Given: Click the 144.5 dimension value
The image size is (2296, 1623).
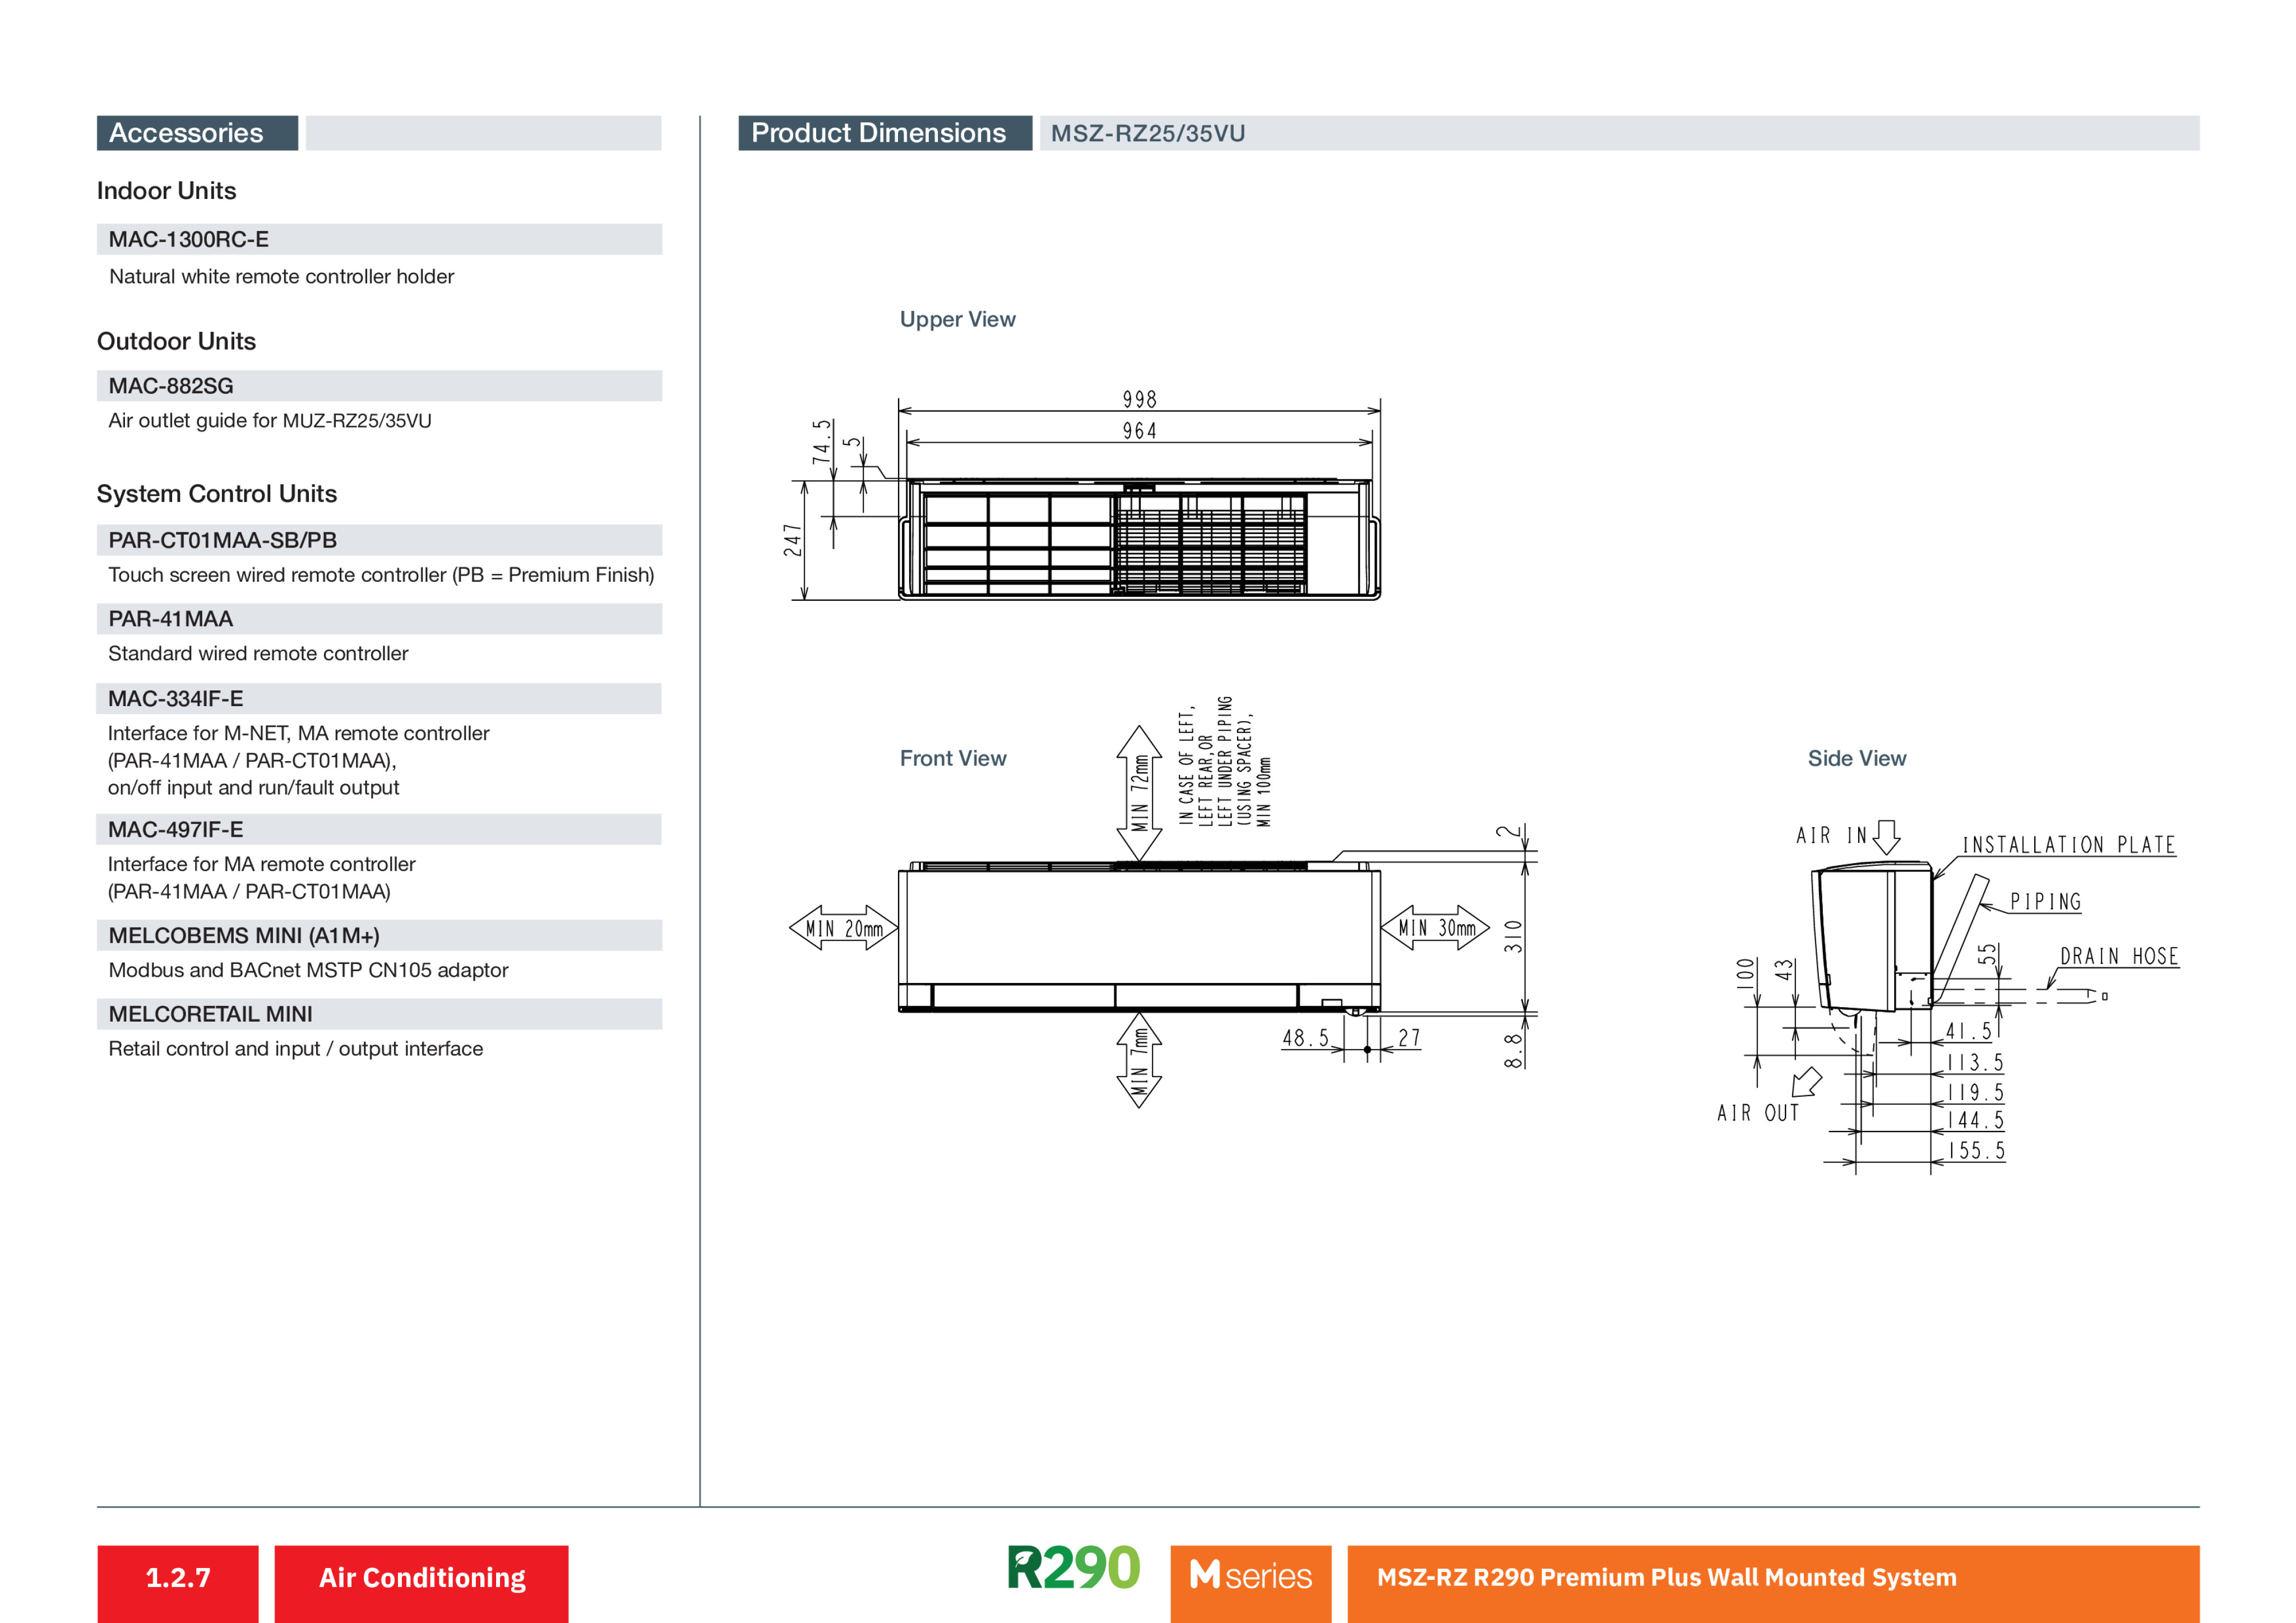Looking at the screenshot, I should 1976,1121.
